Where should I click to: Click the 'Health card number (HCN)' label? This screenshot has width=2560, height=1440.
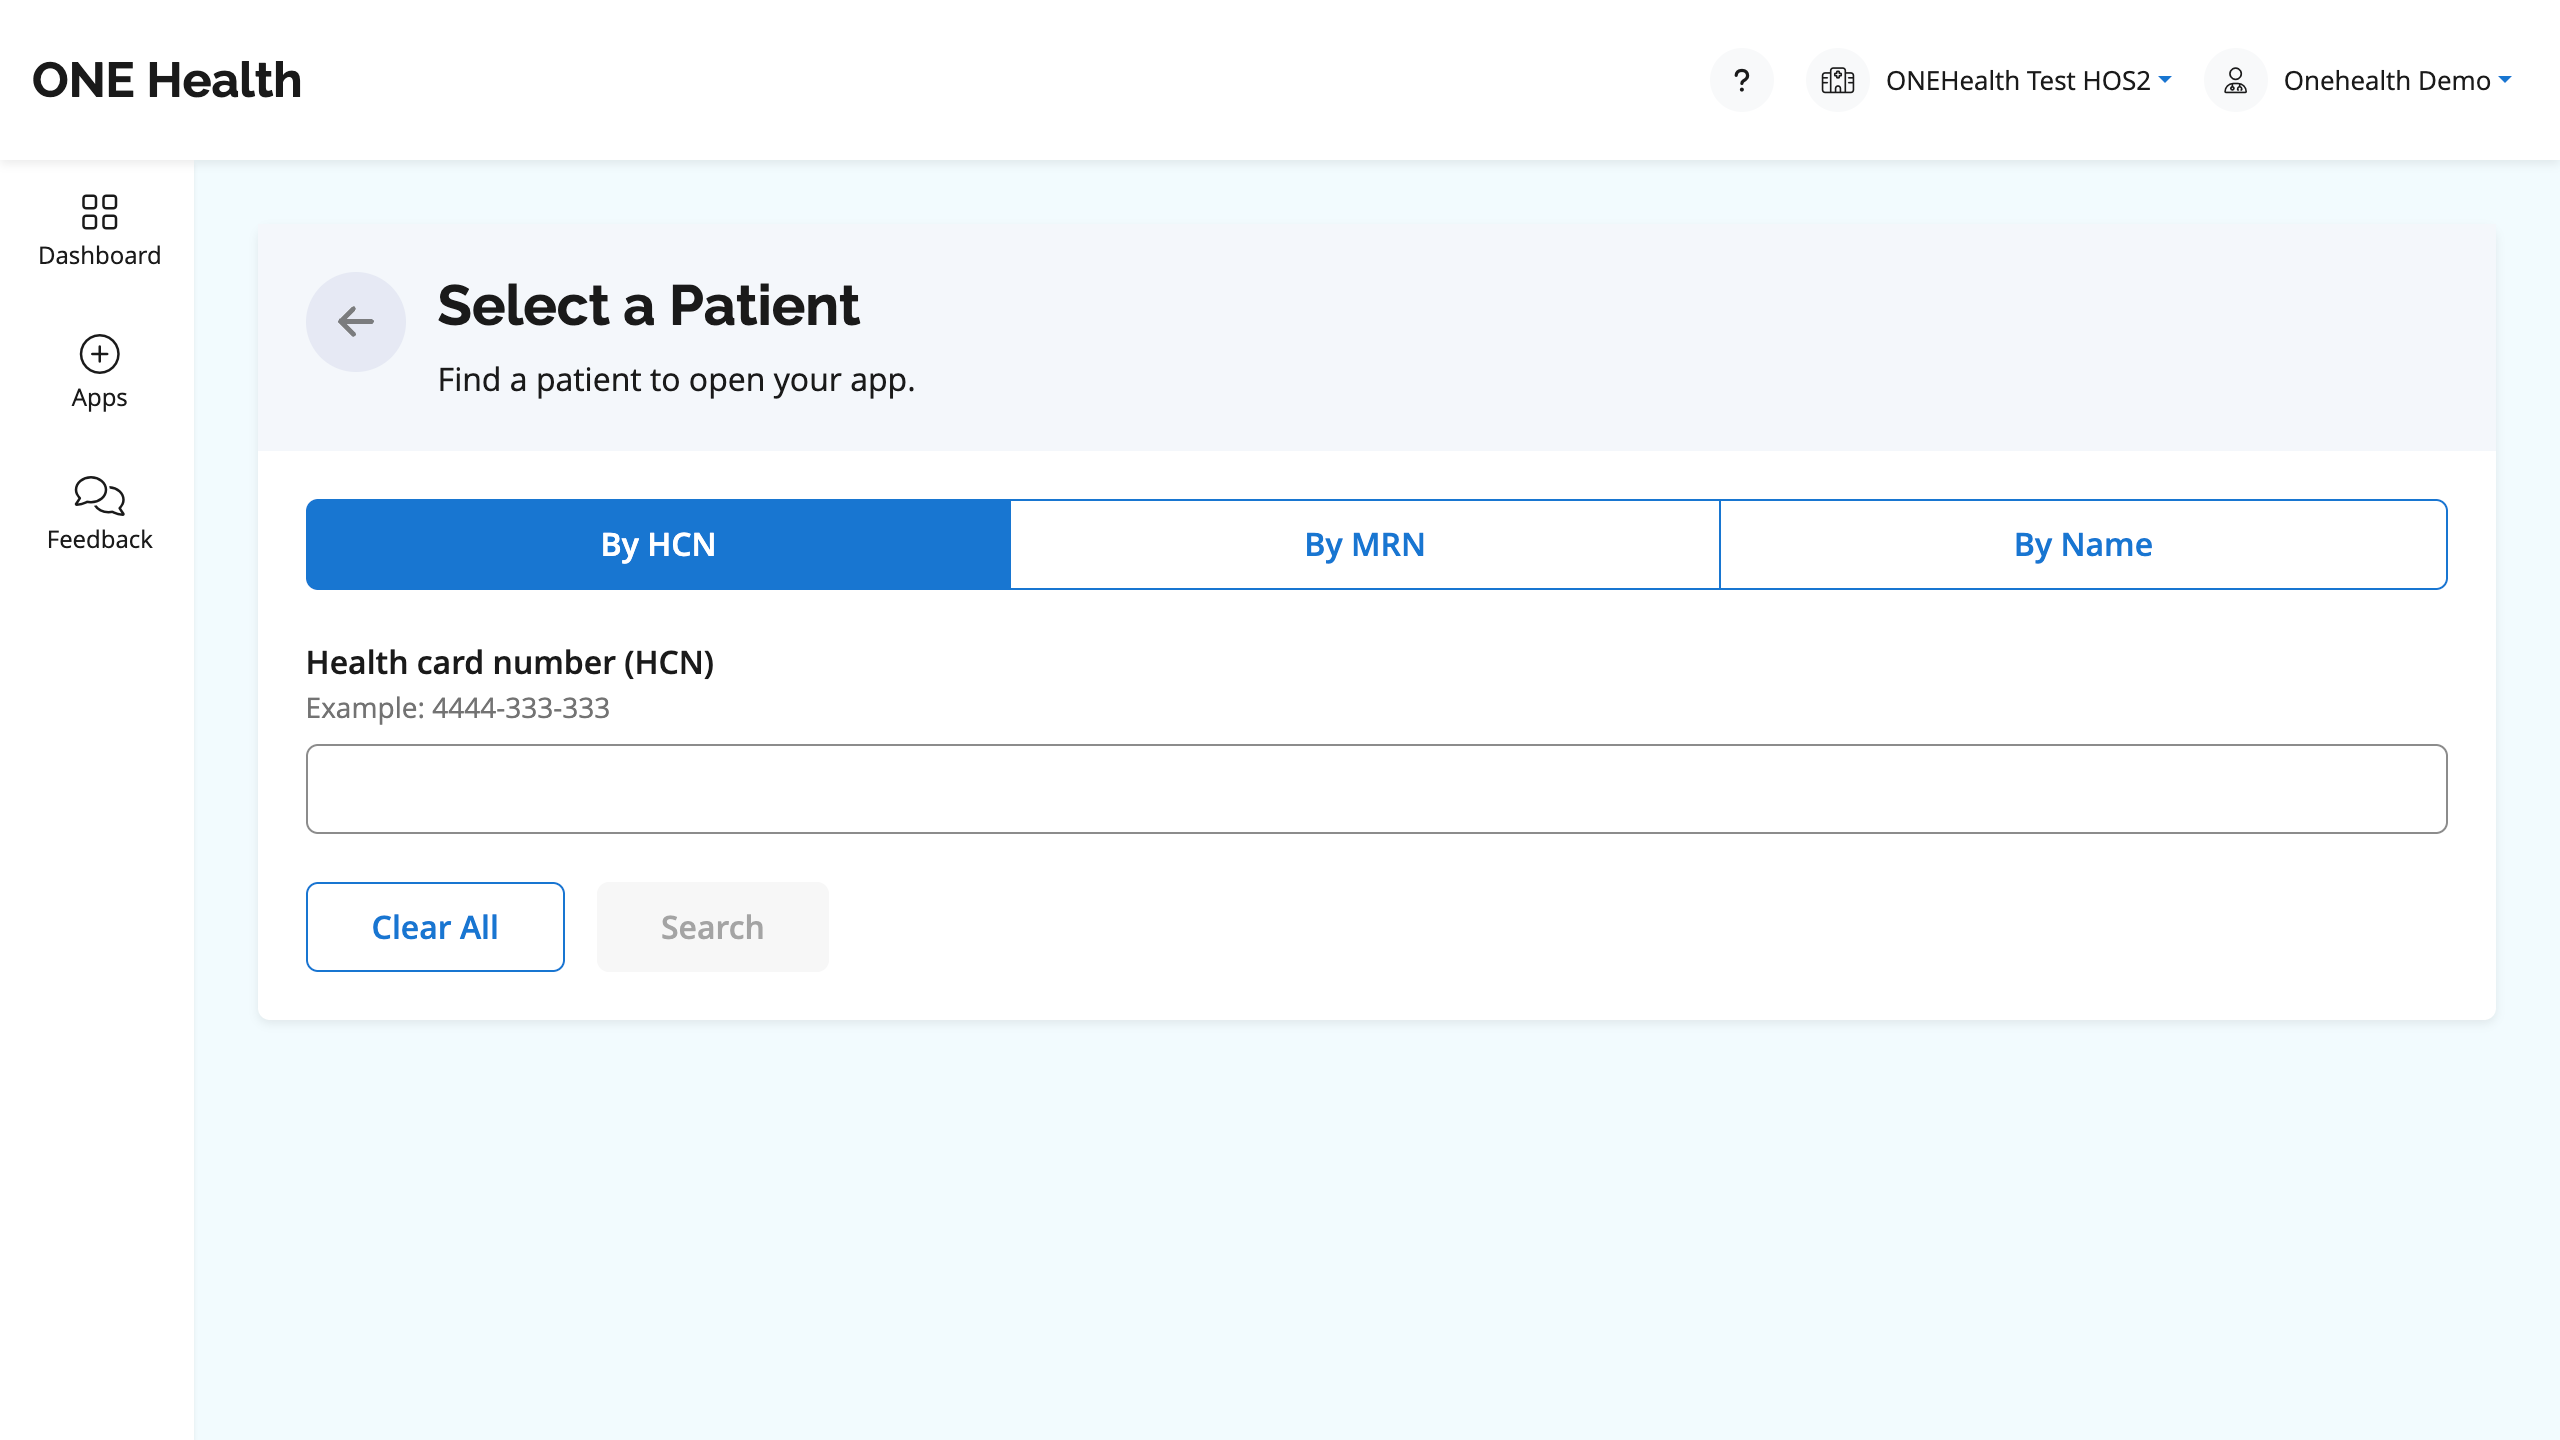pyautogui.click(x=510, y=662)
